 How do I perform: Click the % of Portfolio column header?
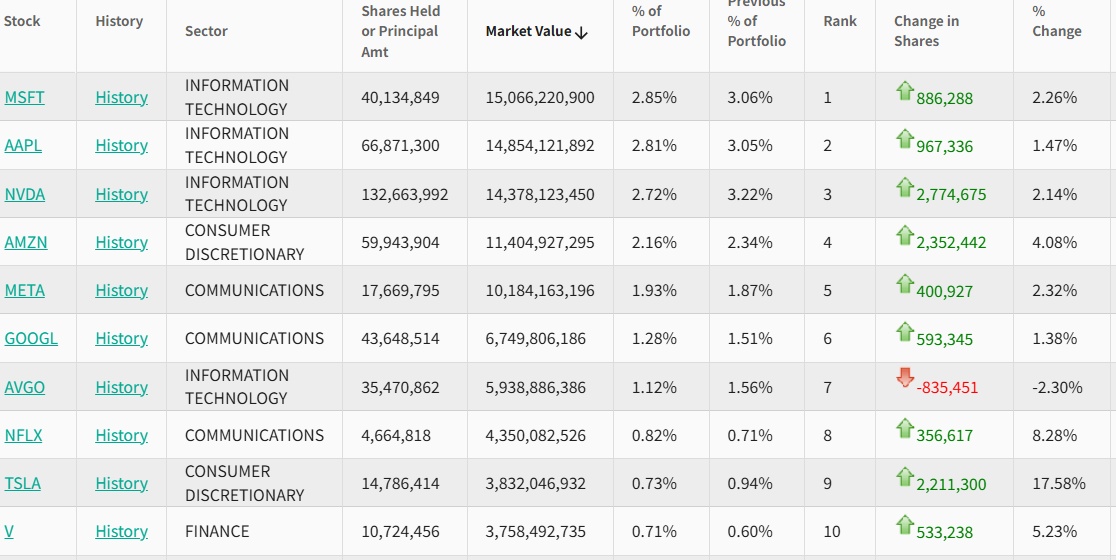(x=661, y=21)
